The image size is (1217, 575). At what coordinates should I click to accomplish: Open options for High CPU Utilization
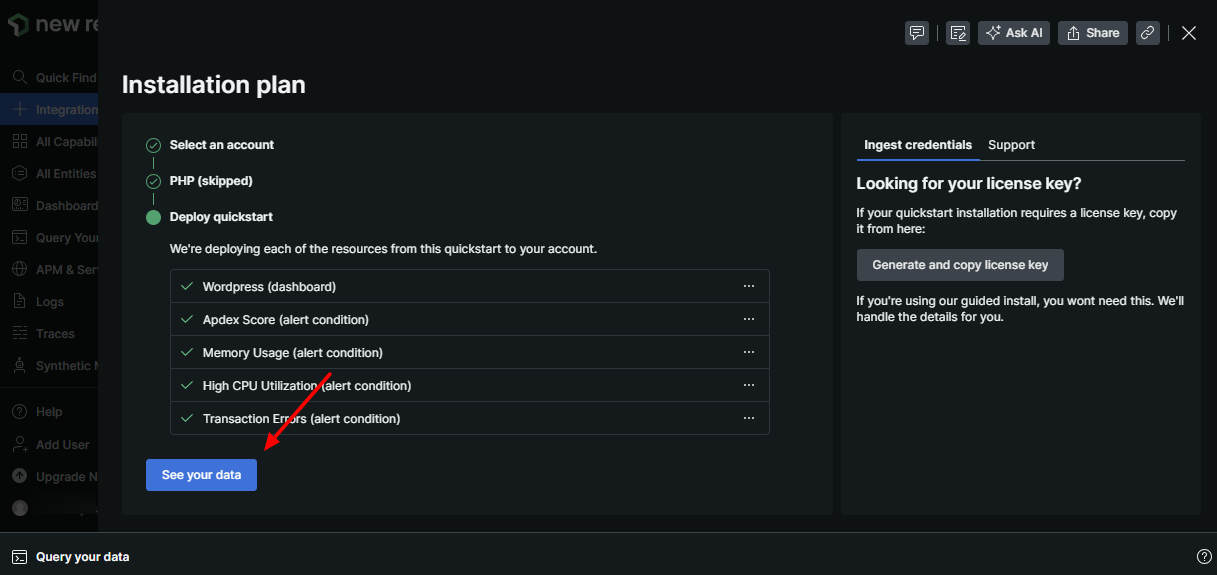point(749,385)
